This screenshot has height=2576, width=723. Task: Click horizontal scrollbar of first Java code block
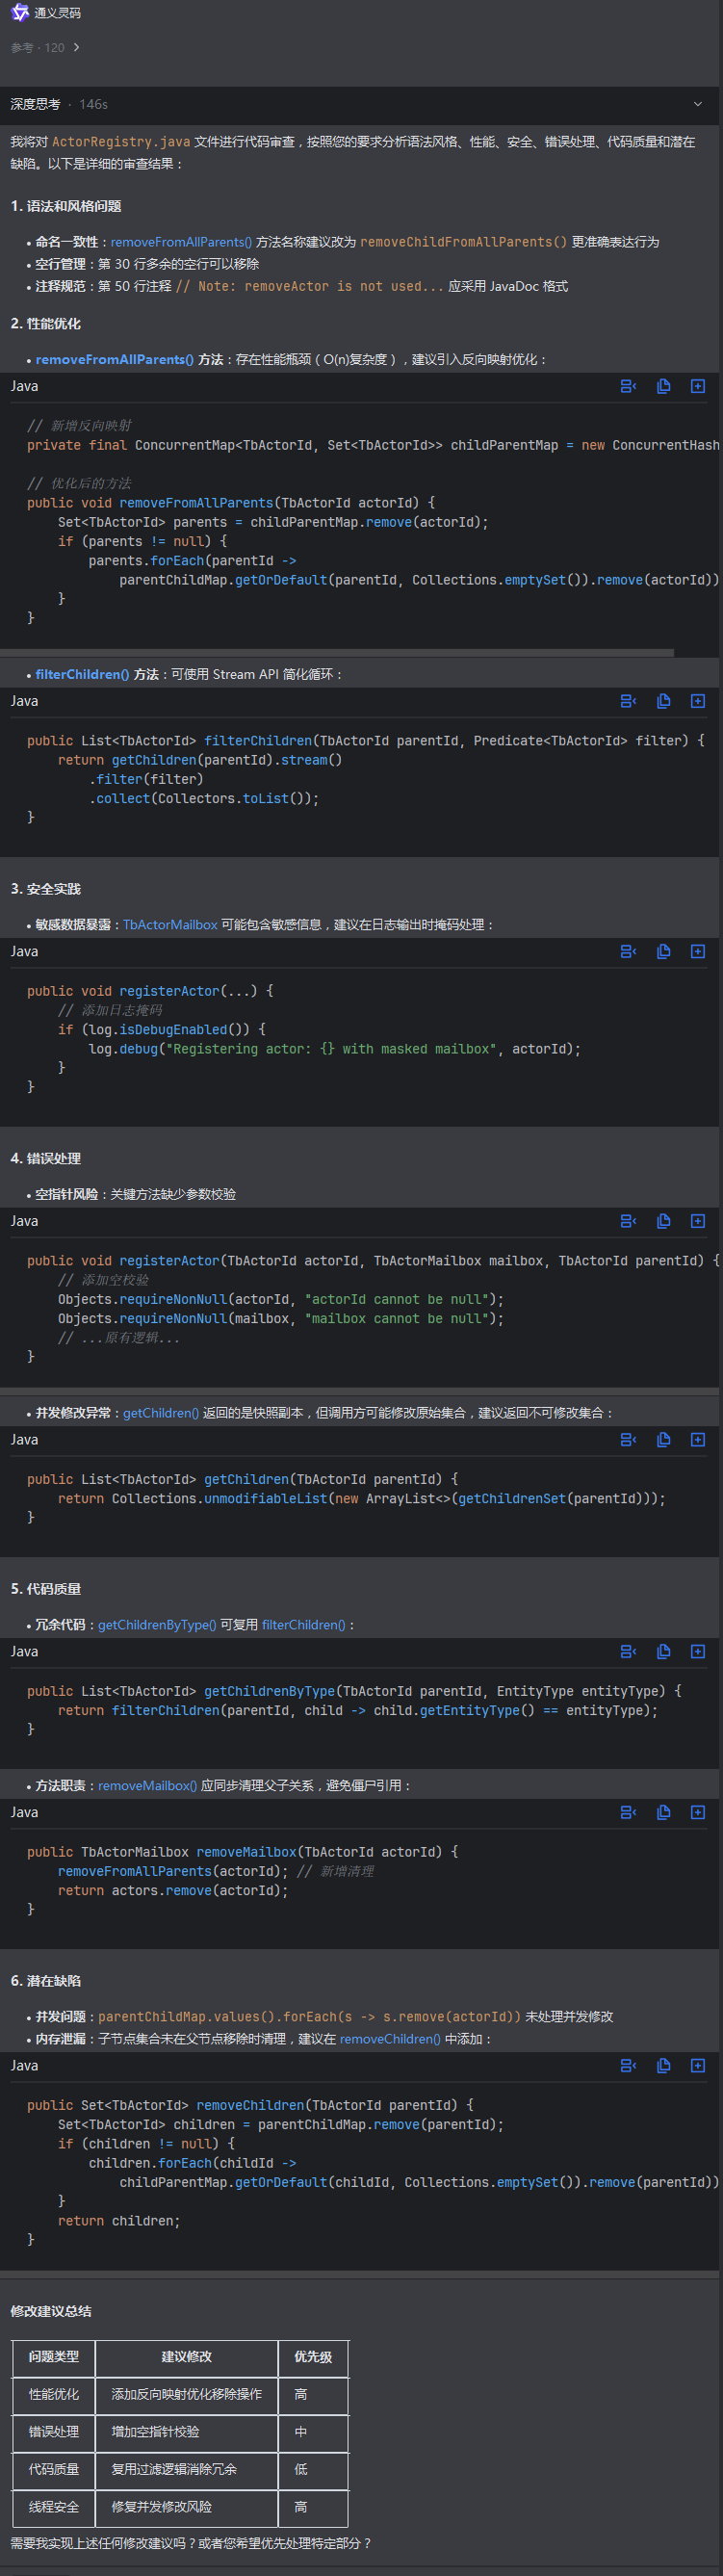pos(337,652)
